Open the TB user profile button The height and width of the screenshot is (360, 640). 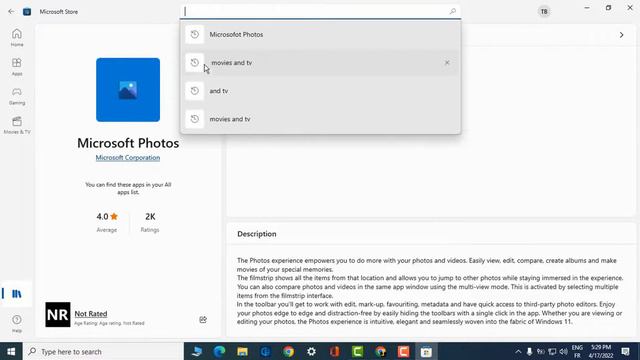pos(544,11)
